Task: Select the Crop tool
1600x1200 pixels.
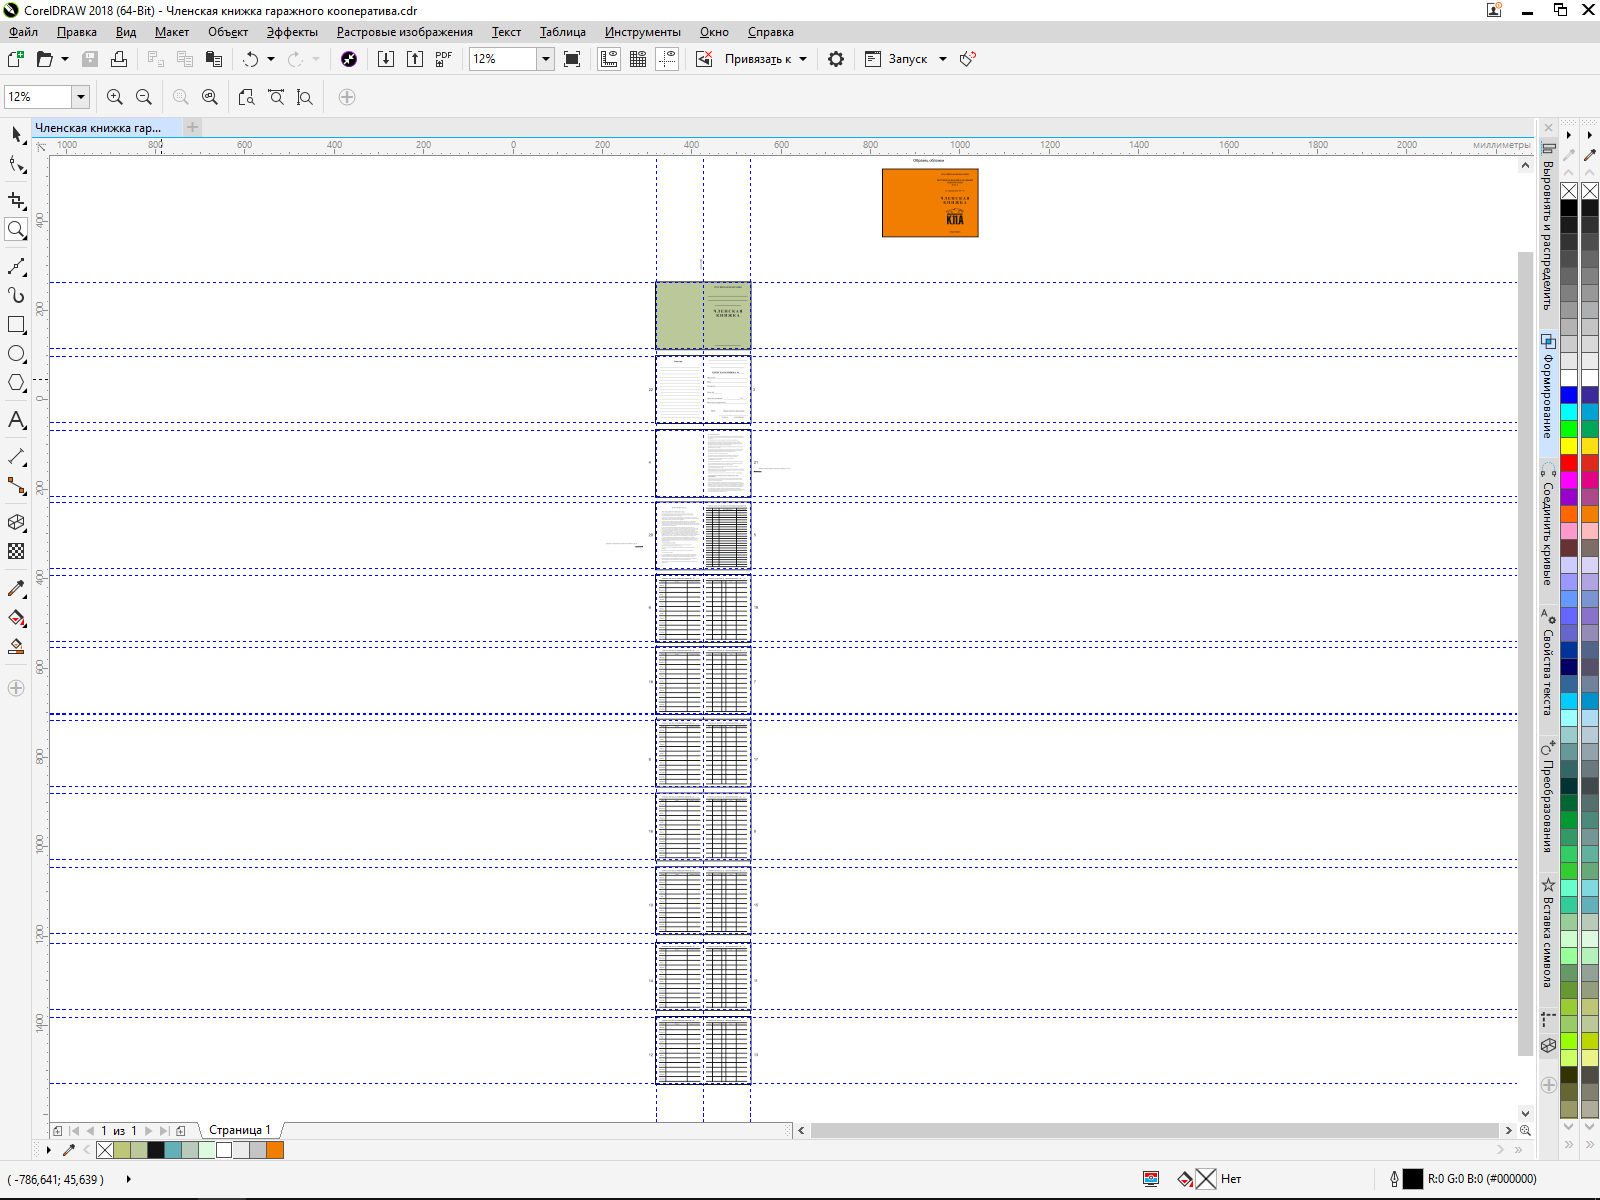Action: (x=16, y=201)
